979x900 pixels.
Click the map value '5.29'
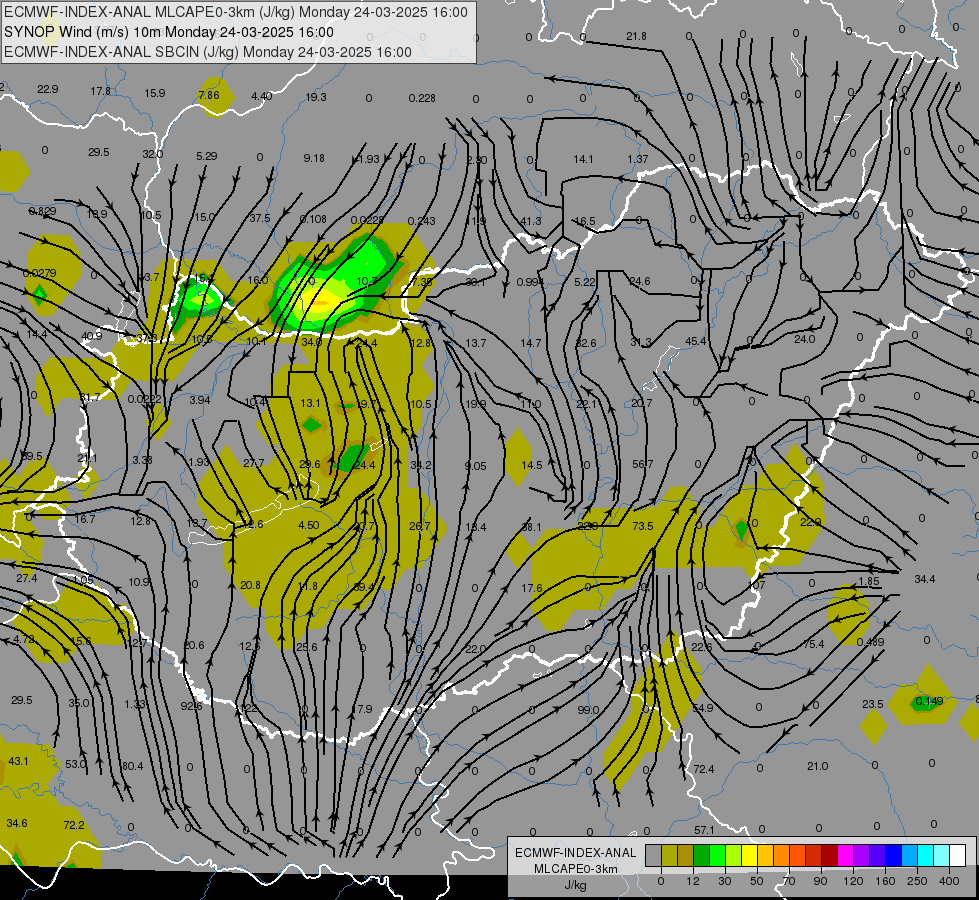coord(207,156)
